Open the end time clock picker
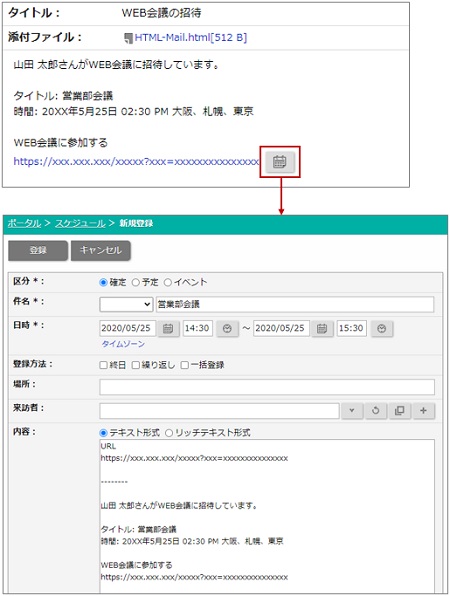This screenshot has height=596, width=450. click(x=382, y=329)
